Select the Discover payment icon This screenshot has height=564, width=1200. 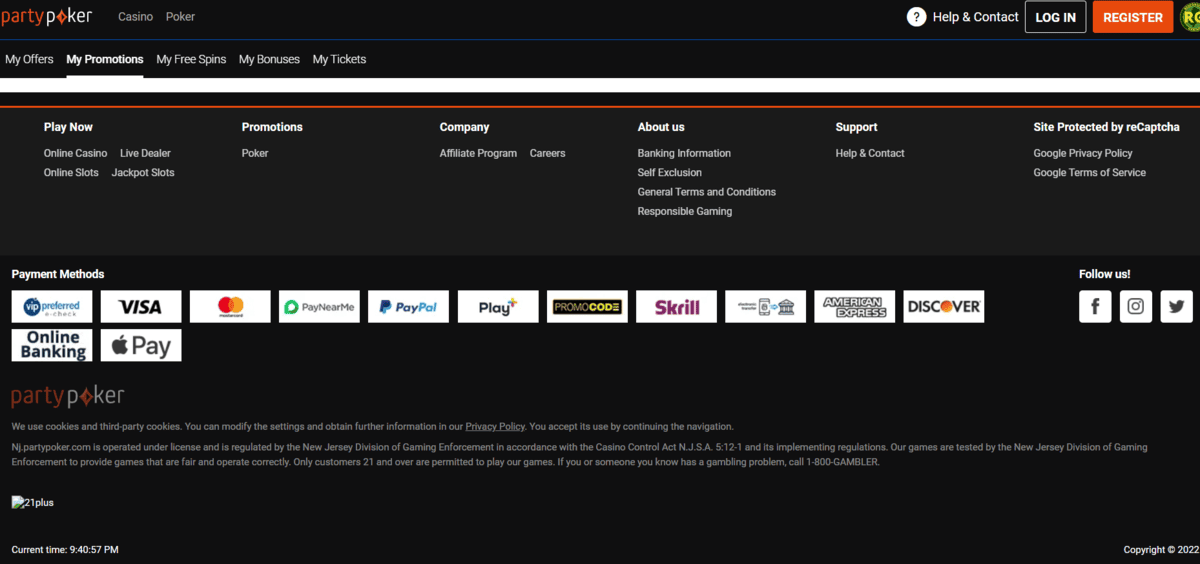(944, 307)
